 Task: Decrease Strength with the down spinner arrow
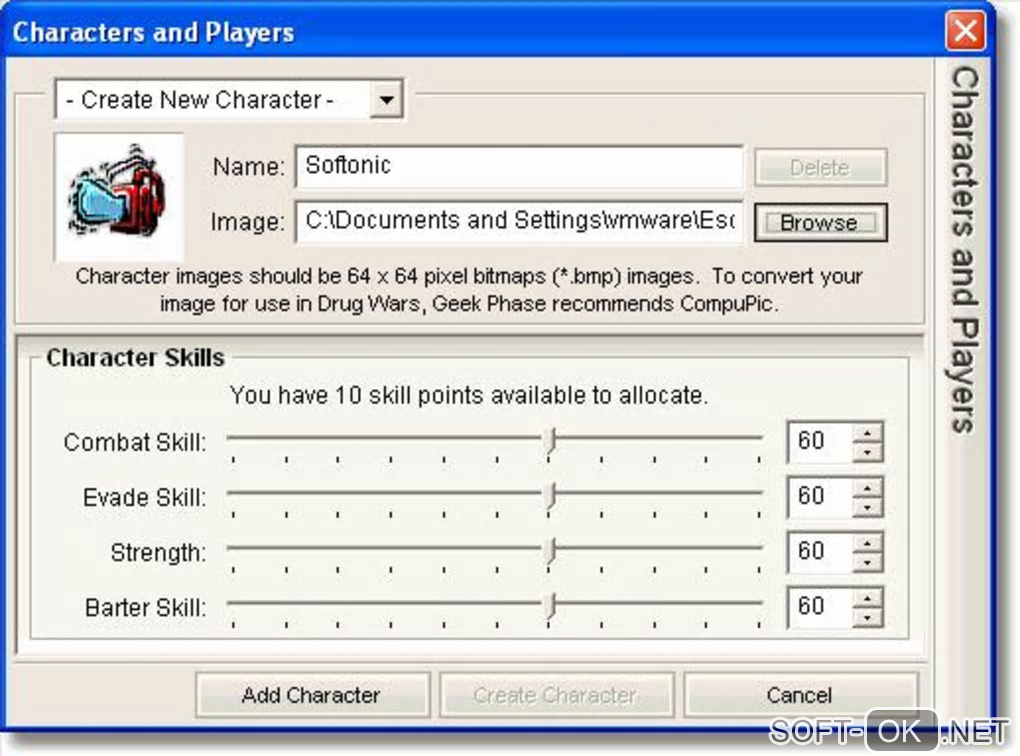click(x=867, y=562)
